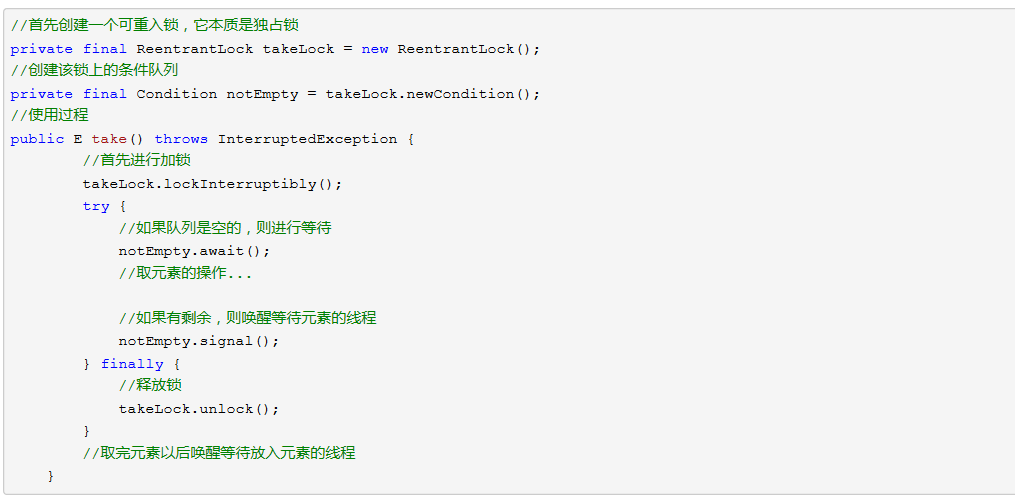This screenshot has width=1015, height=497.
Task: Click the try keyword
Action: 96,207
